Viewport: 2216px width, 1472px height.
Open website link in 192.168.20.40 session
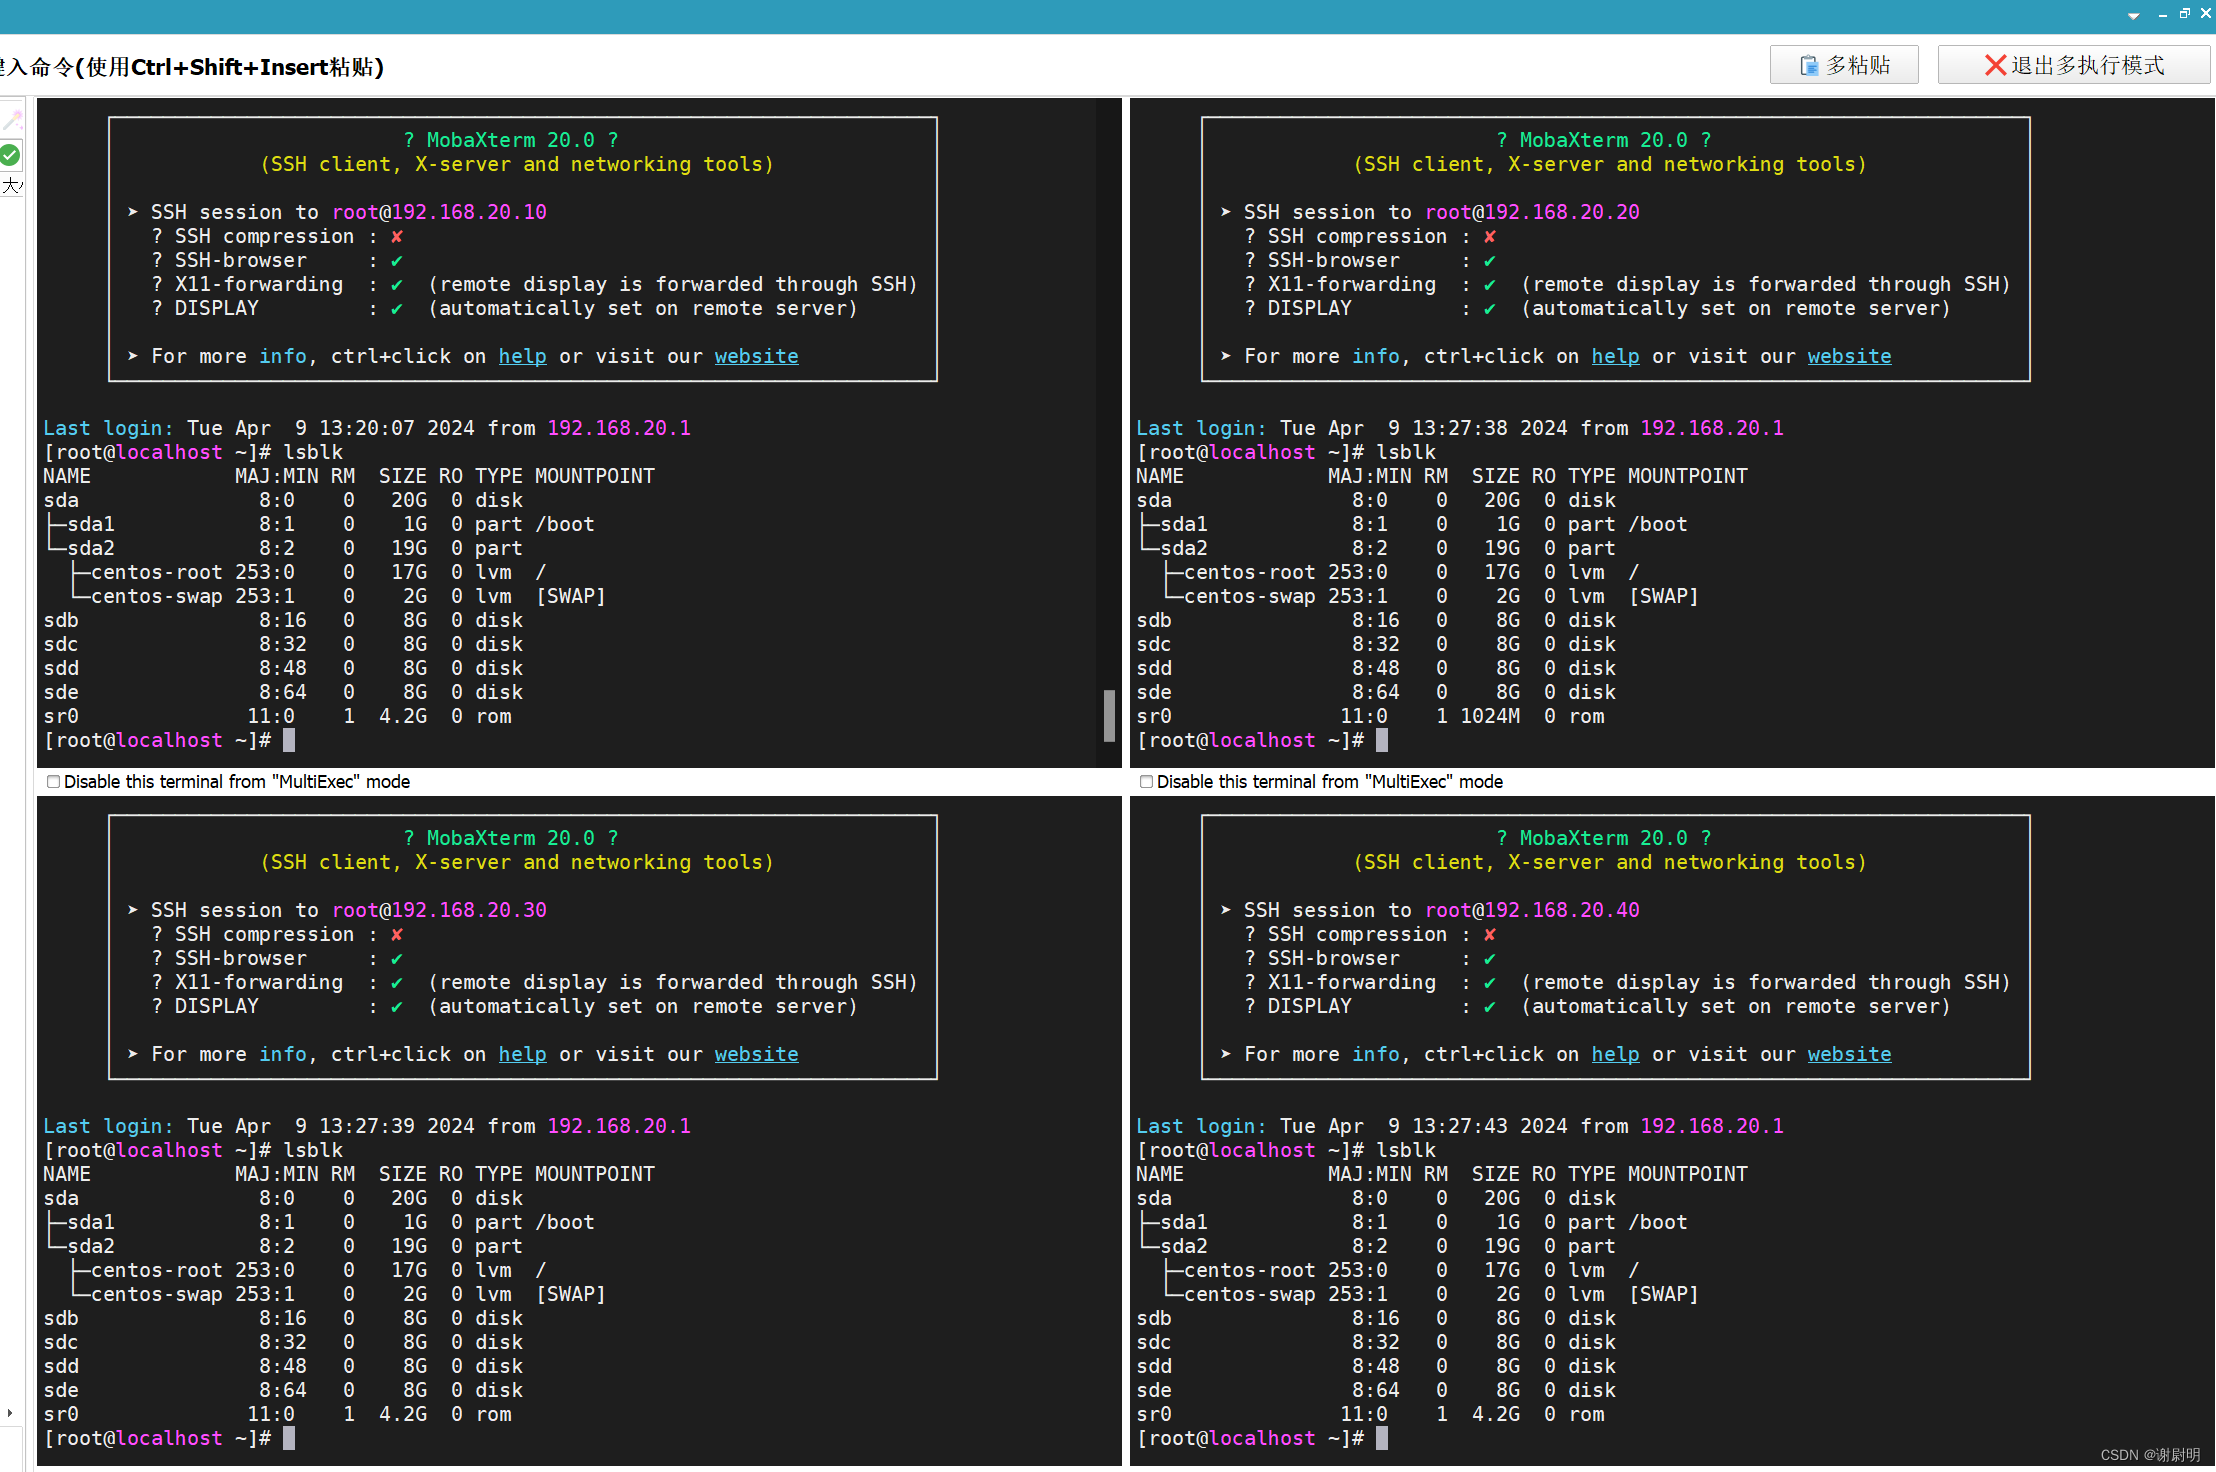(x=1848, y=1055)
